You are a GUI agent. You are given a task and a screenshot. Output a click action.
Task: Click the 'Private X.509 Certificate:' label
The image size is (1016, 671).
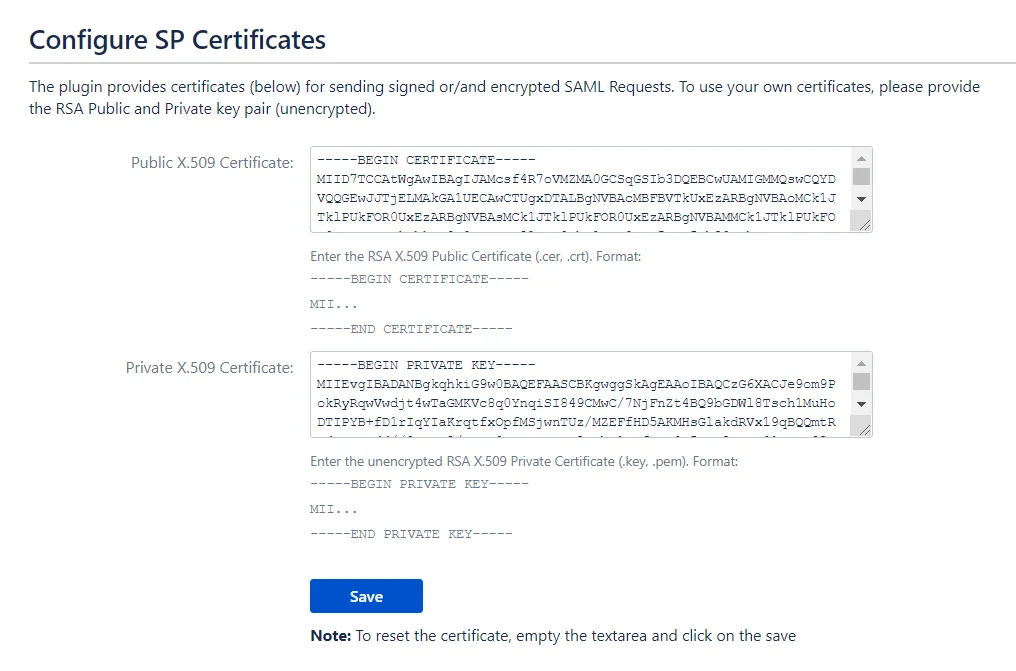(x=210, y=367)
